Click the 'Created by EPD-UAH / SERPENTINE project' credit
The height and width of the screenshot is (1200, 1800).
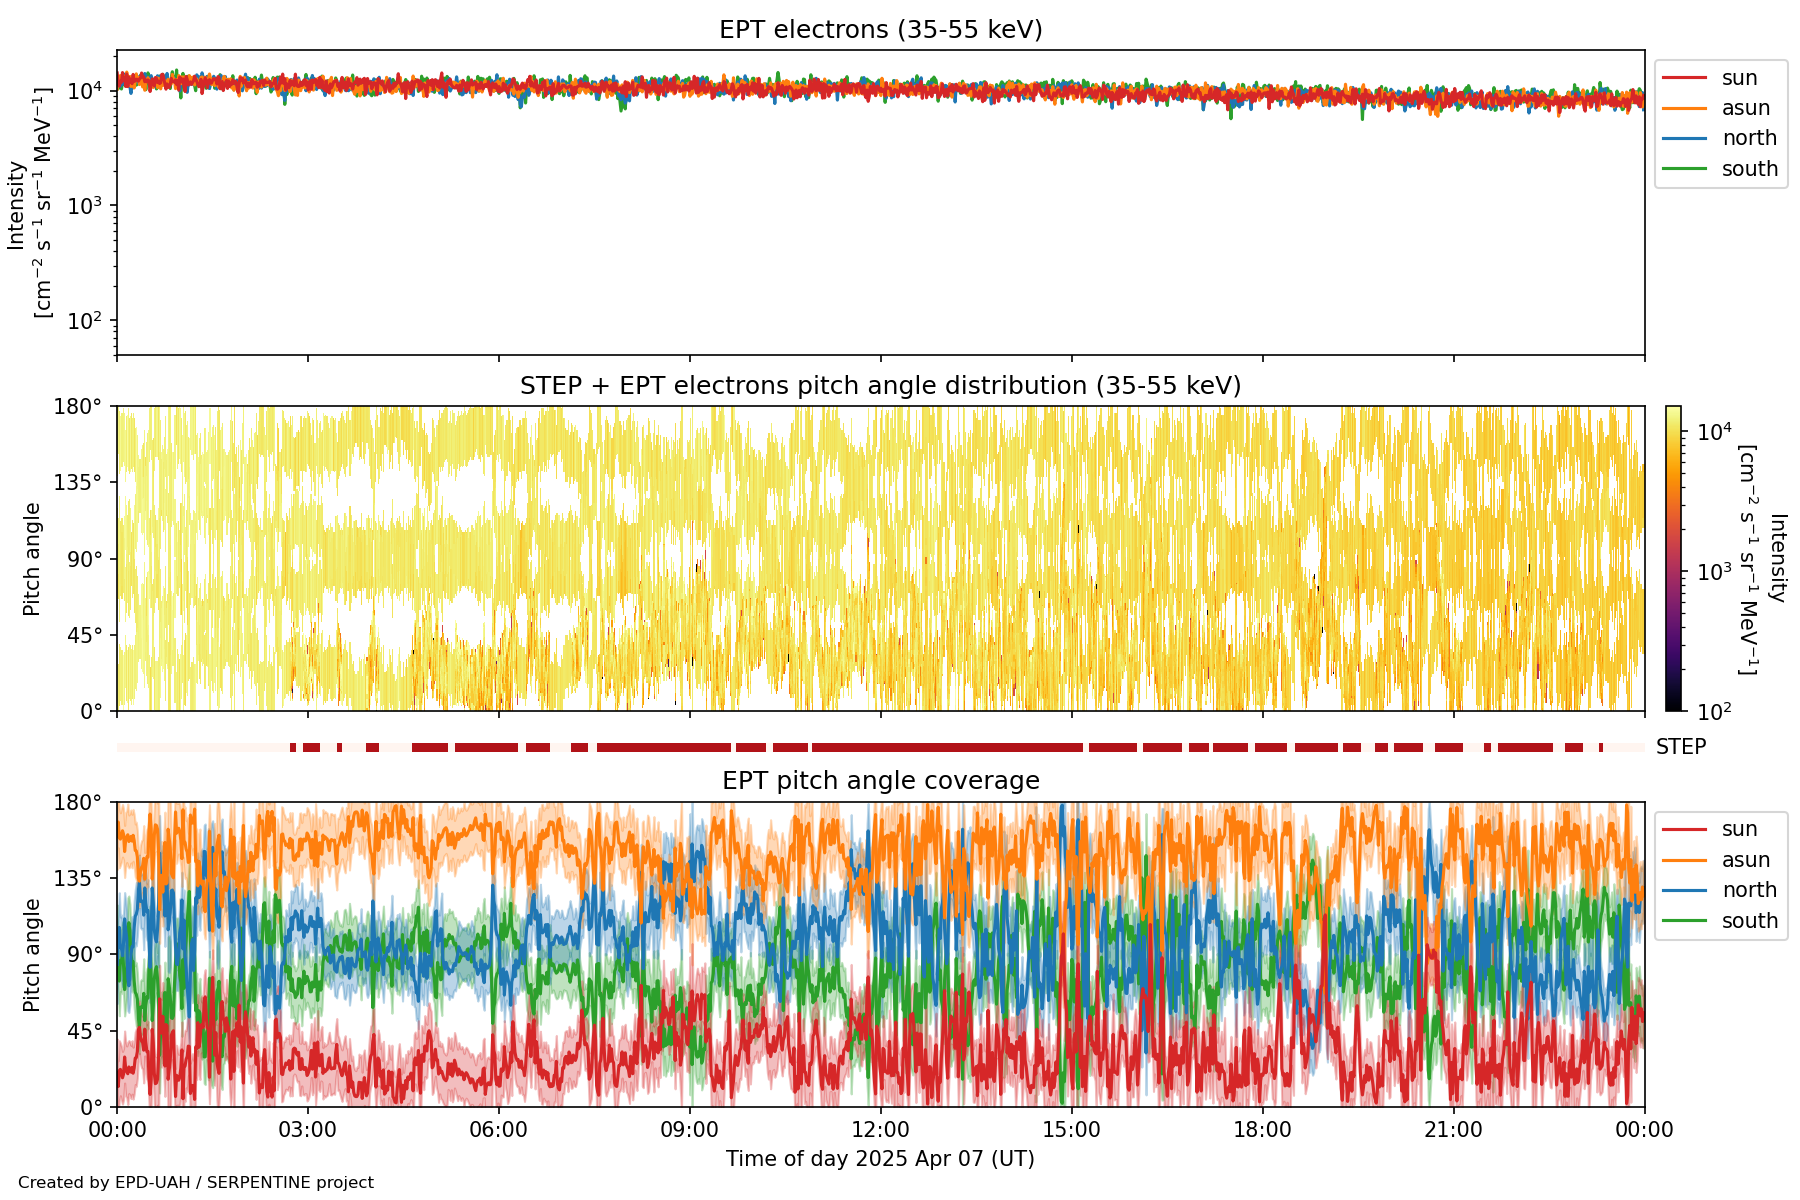point(196,1183)
